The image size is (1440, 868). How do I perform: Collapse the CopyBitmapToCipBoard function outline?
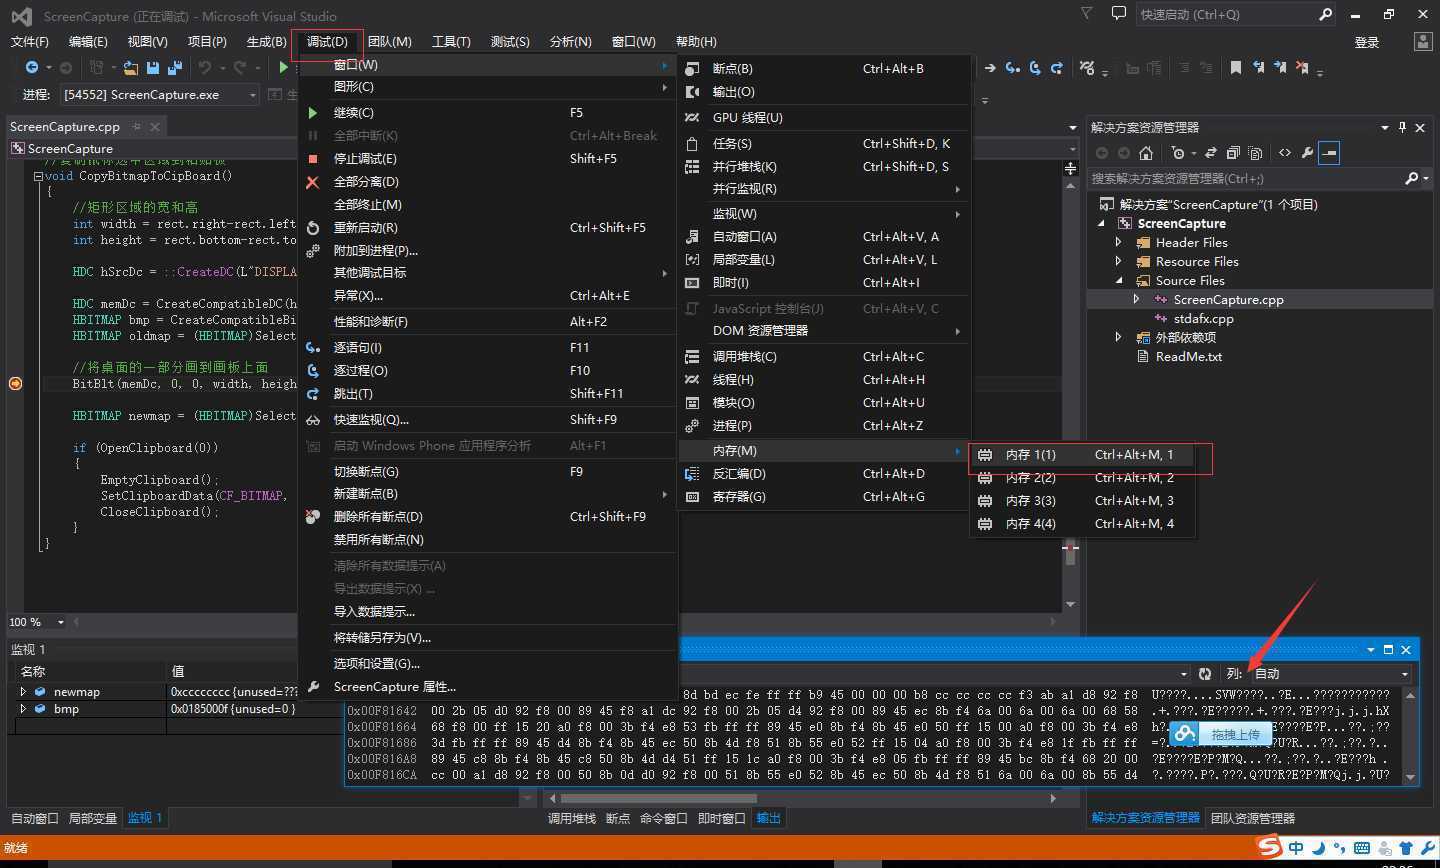38,176
